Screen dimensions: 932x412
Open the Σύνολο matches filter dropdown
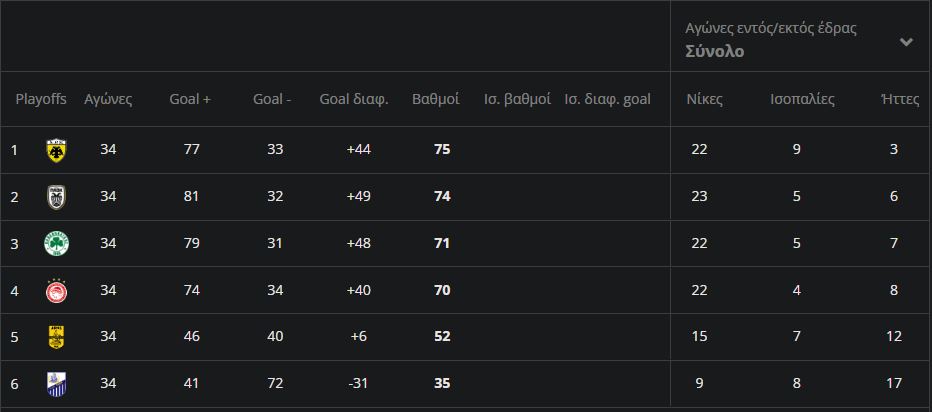[x=714, y=52]
